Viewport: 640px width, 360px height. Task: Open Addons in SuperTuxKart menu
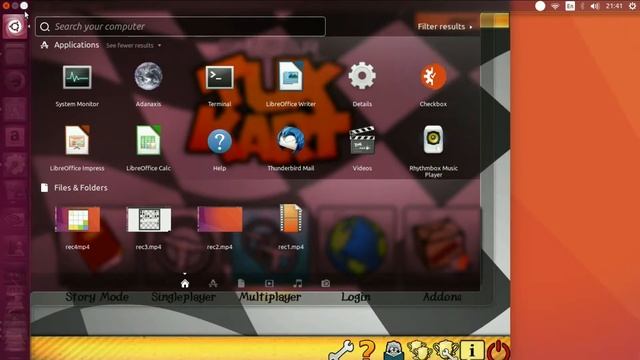click(442, 297)
